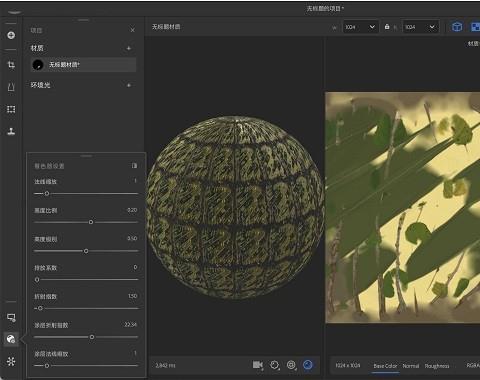The image size is (480, 380).
Task: Select the Perspective transform tool icon
Action: (x=11, y=87)
